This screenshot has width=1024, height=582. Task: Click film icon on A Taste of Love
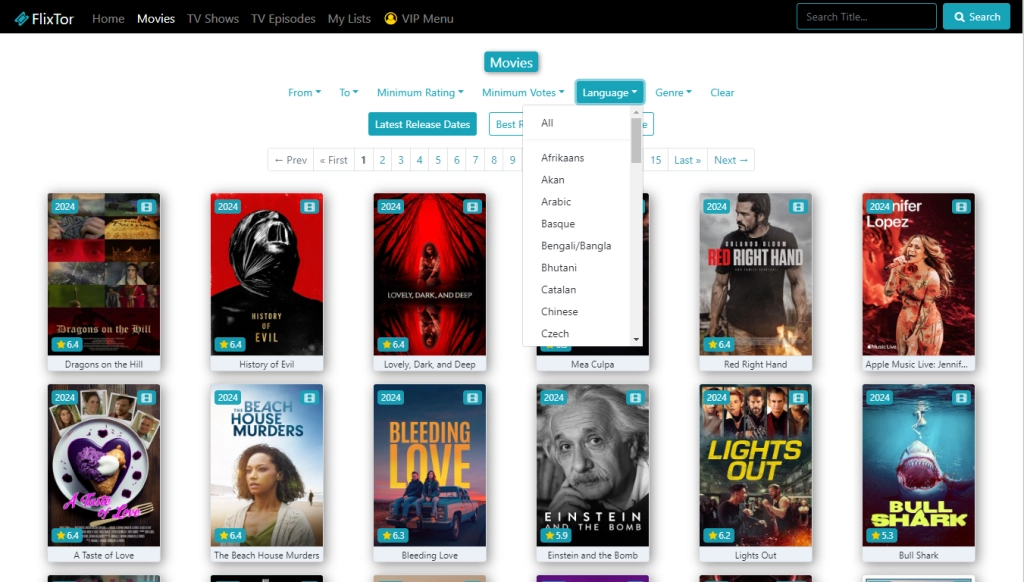point(146,397)
